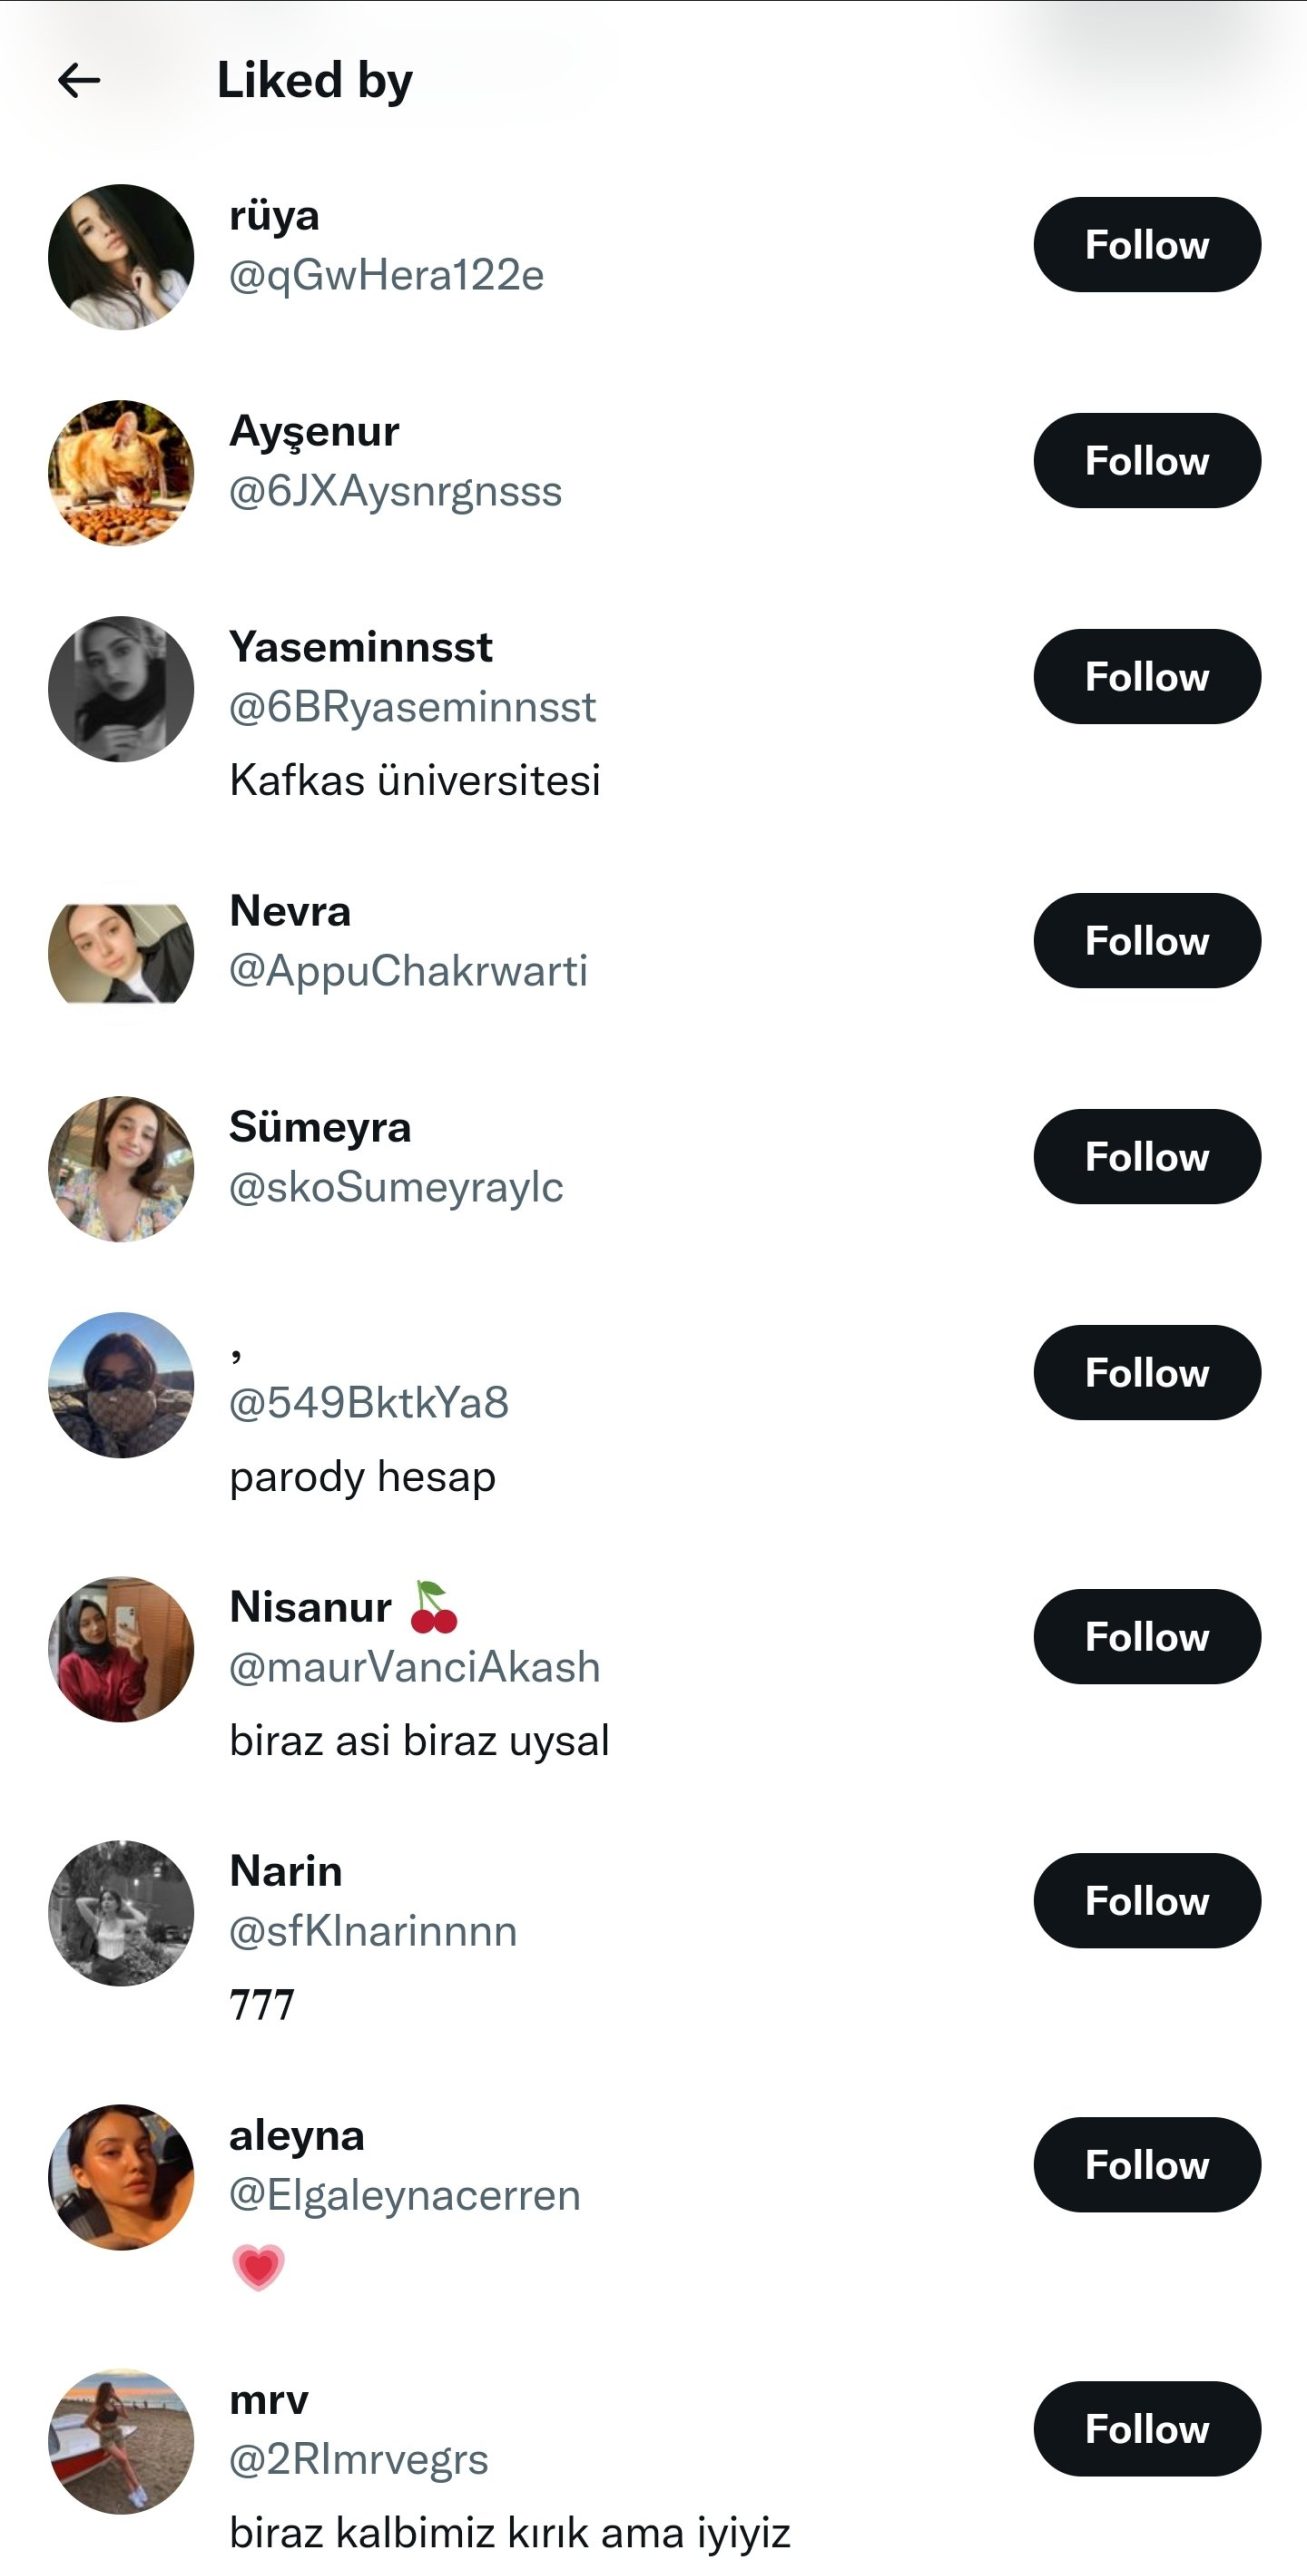Open Yaseminnsst's grayscale avatar

pos(121,689)
